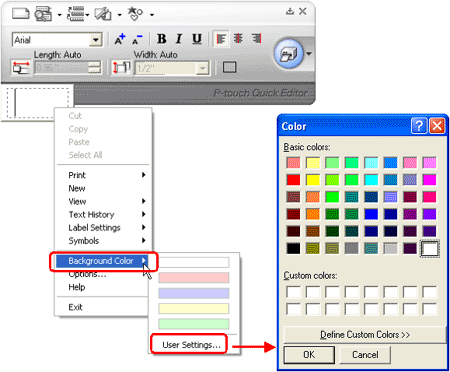The image size is (450, 372).
Task: Pick the lavender background color bar
Action: [194, 293]
